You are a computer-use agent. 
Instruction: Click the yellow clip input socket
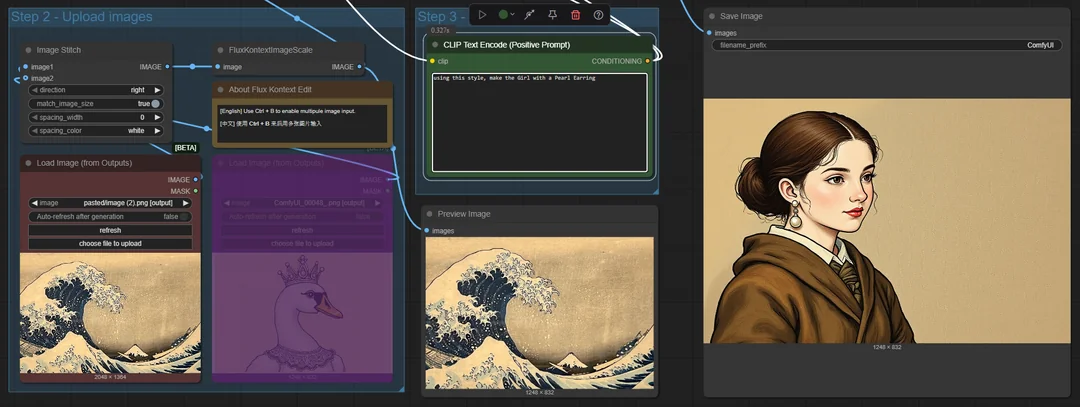432,61
